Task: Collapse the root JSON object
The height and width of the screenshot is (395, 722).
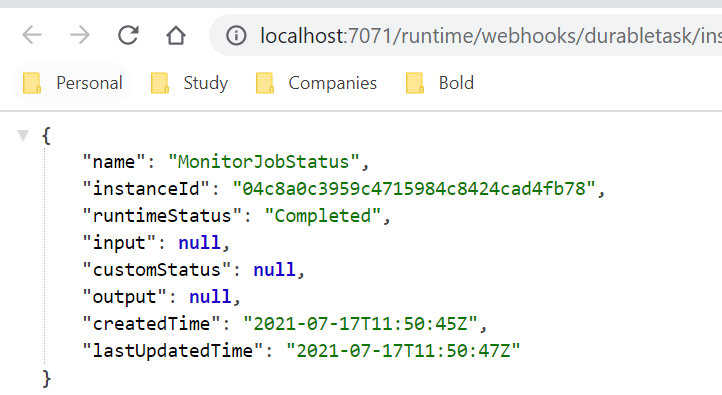Action: click(23, 135)
